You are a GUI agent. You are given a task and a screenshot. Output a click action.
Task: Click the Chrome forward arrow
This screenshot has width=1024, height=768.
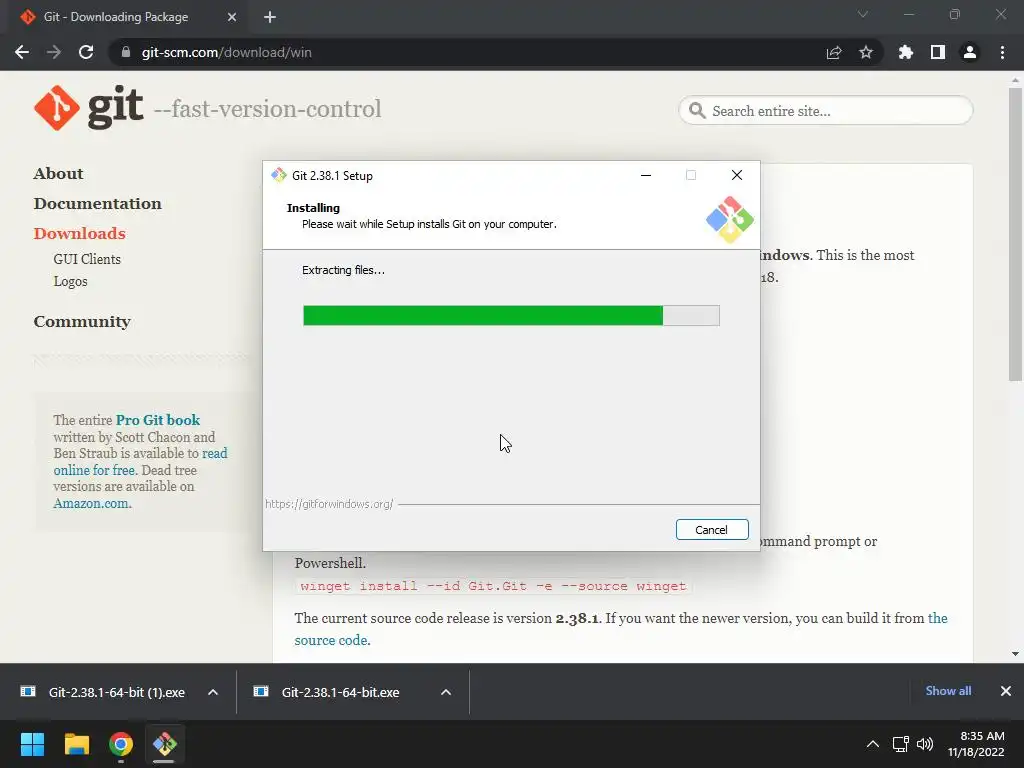coord(54,52)
